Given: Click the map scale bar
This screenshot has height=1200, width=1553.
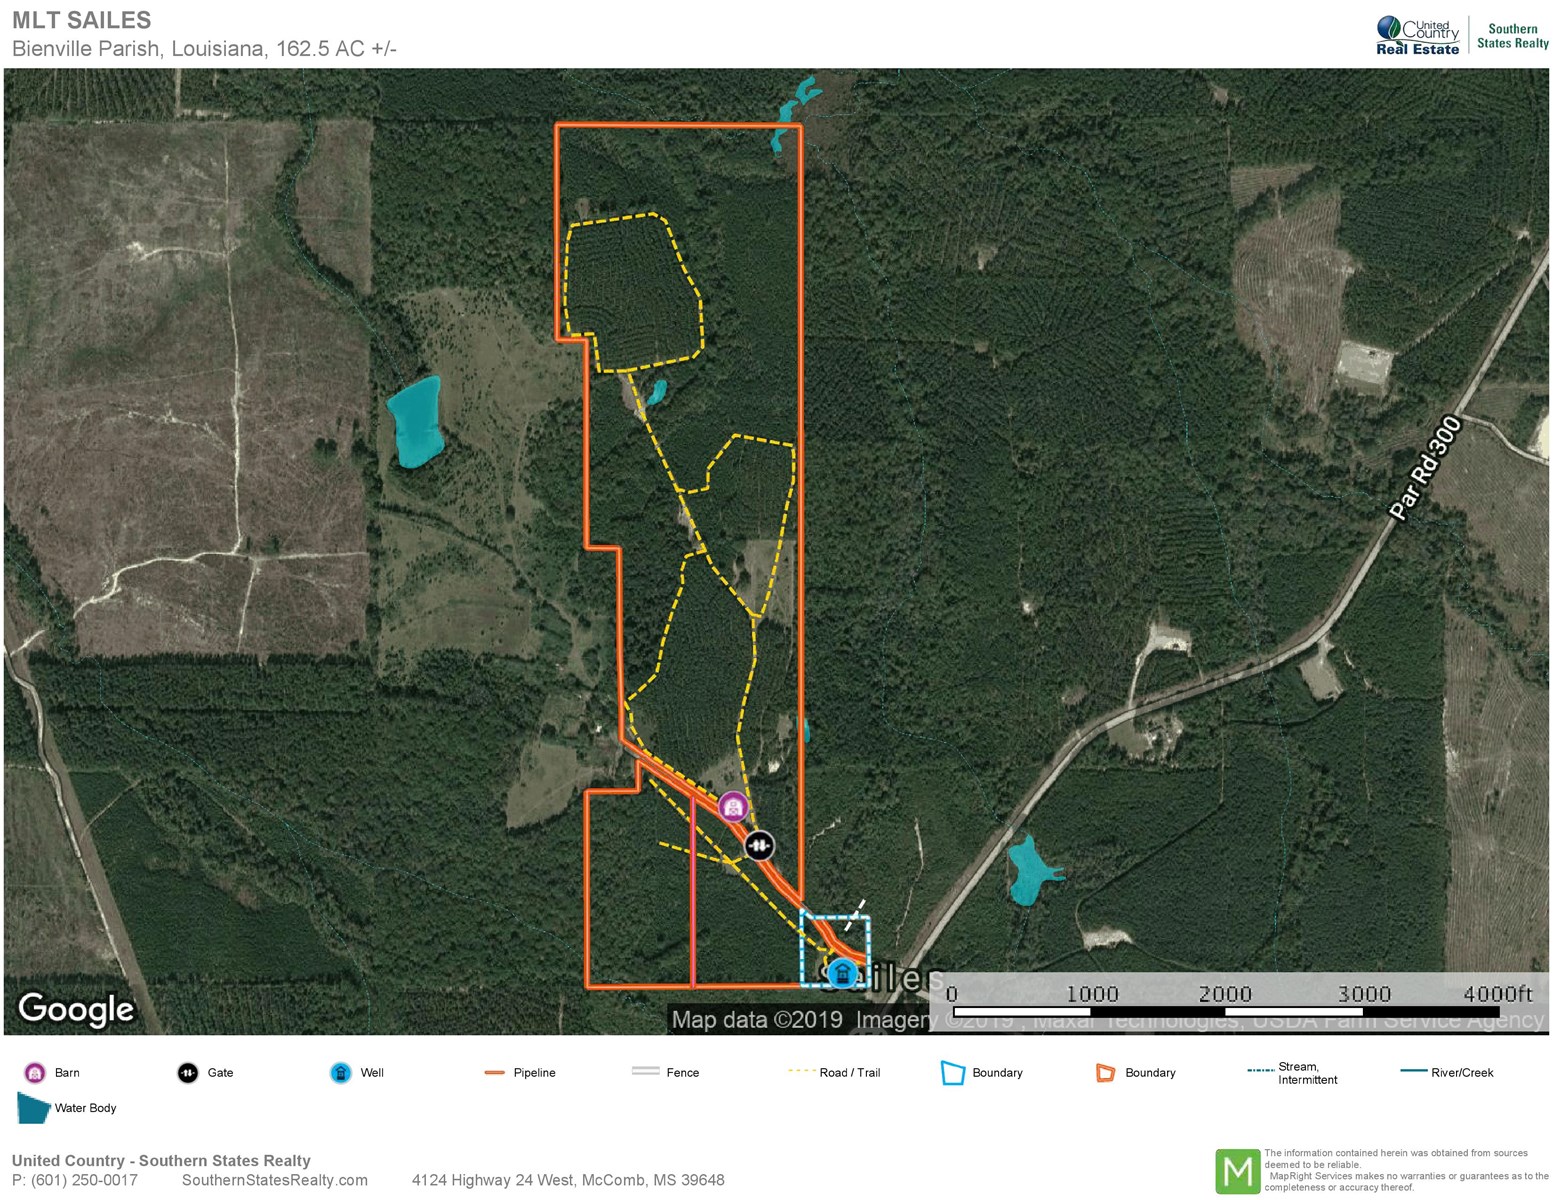Looking at the screenshot, I should tap(1242, 1000).
